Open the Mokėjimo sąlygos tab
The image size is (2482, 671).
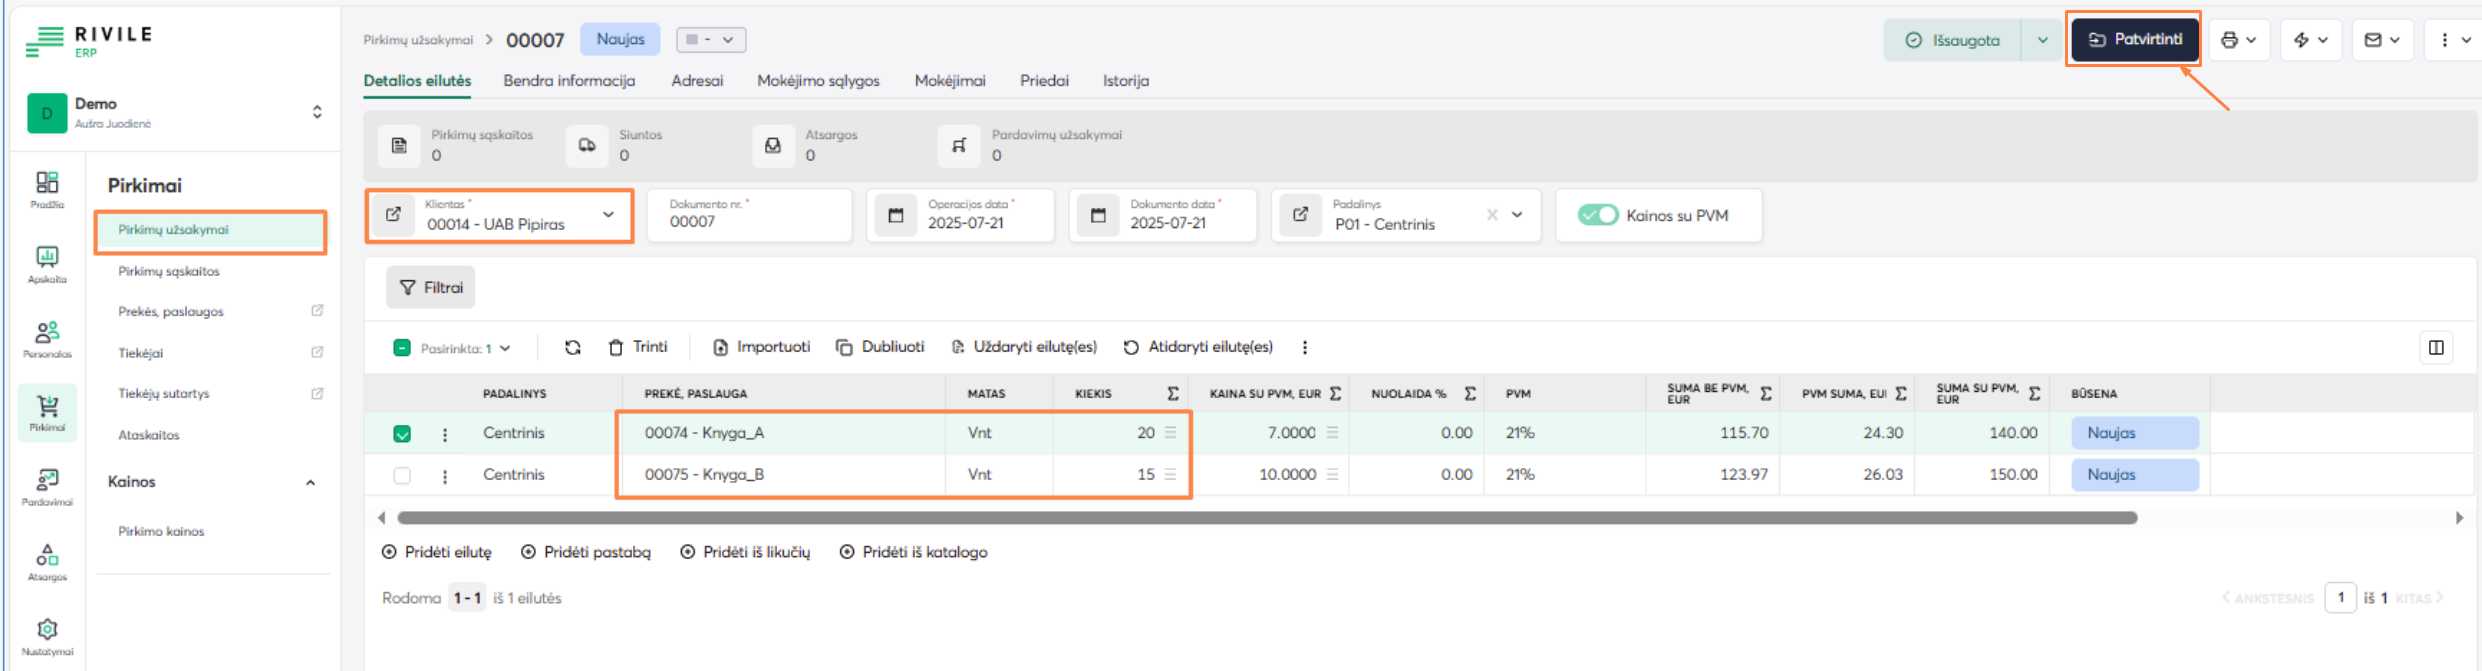[x=818, y=81]
